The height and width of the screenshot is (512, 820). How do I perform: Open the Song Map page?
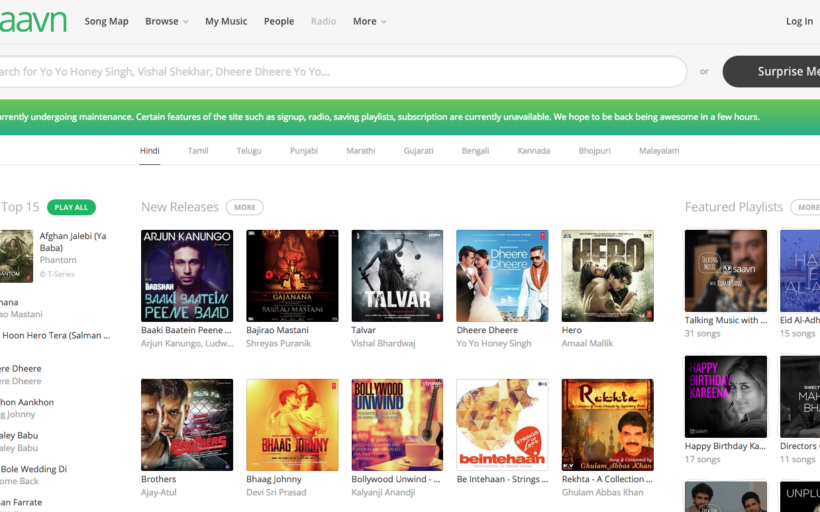[106, 21]
